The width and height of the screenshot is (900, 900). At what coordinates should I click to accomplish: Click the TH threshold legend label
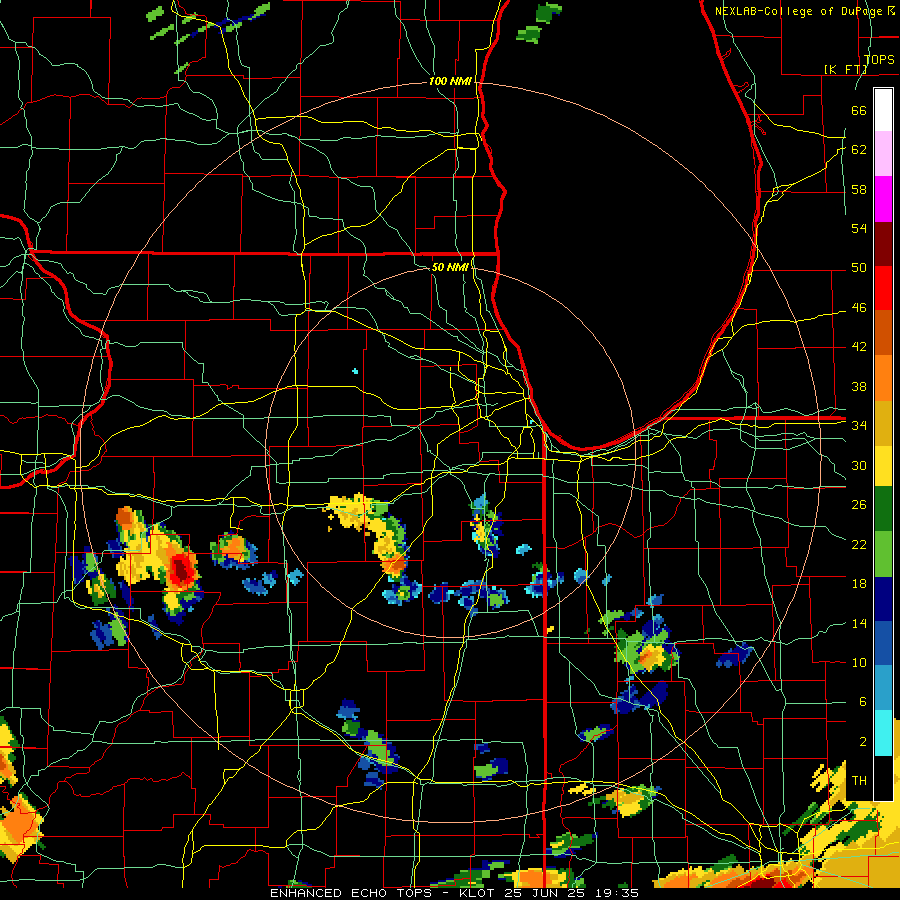[x=859, y=781]
